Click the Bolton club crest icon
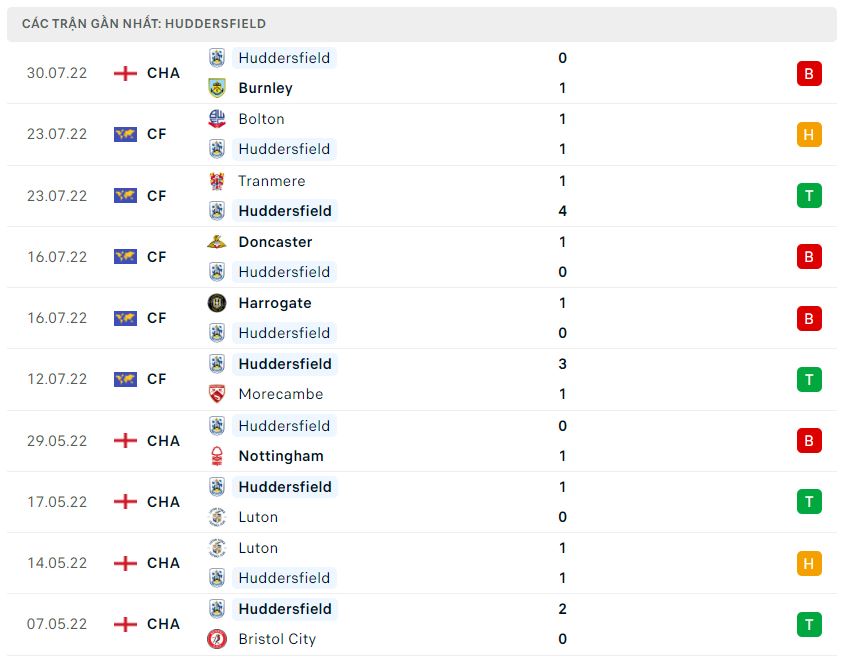 coord(217,119)
